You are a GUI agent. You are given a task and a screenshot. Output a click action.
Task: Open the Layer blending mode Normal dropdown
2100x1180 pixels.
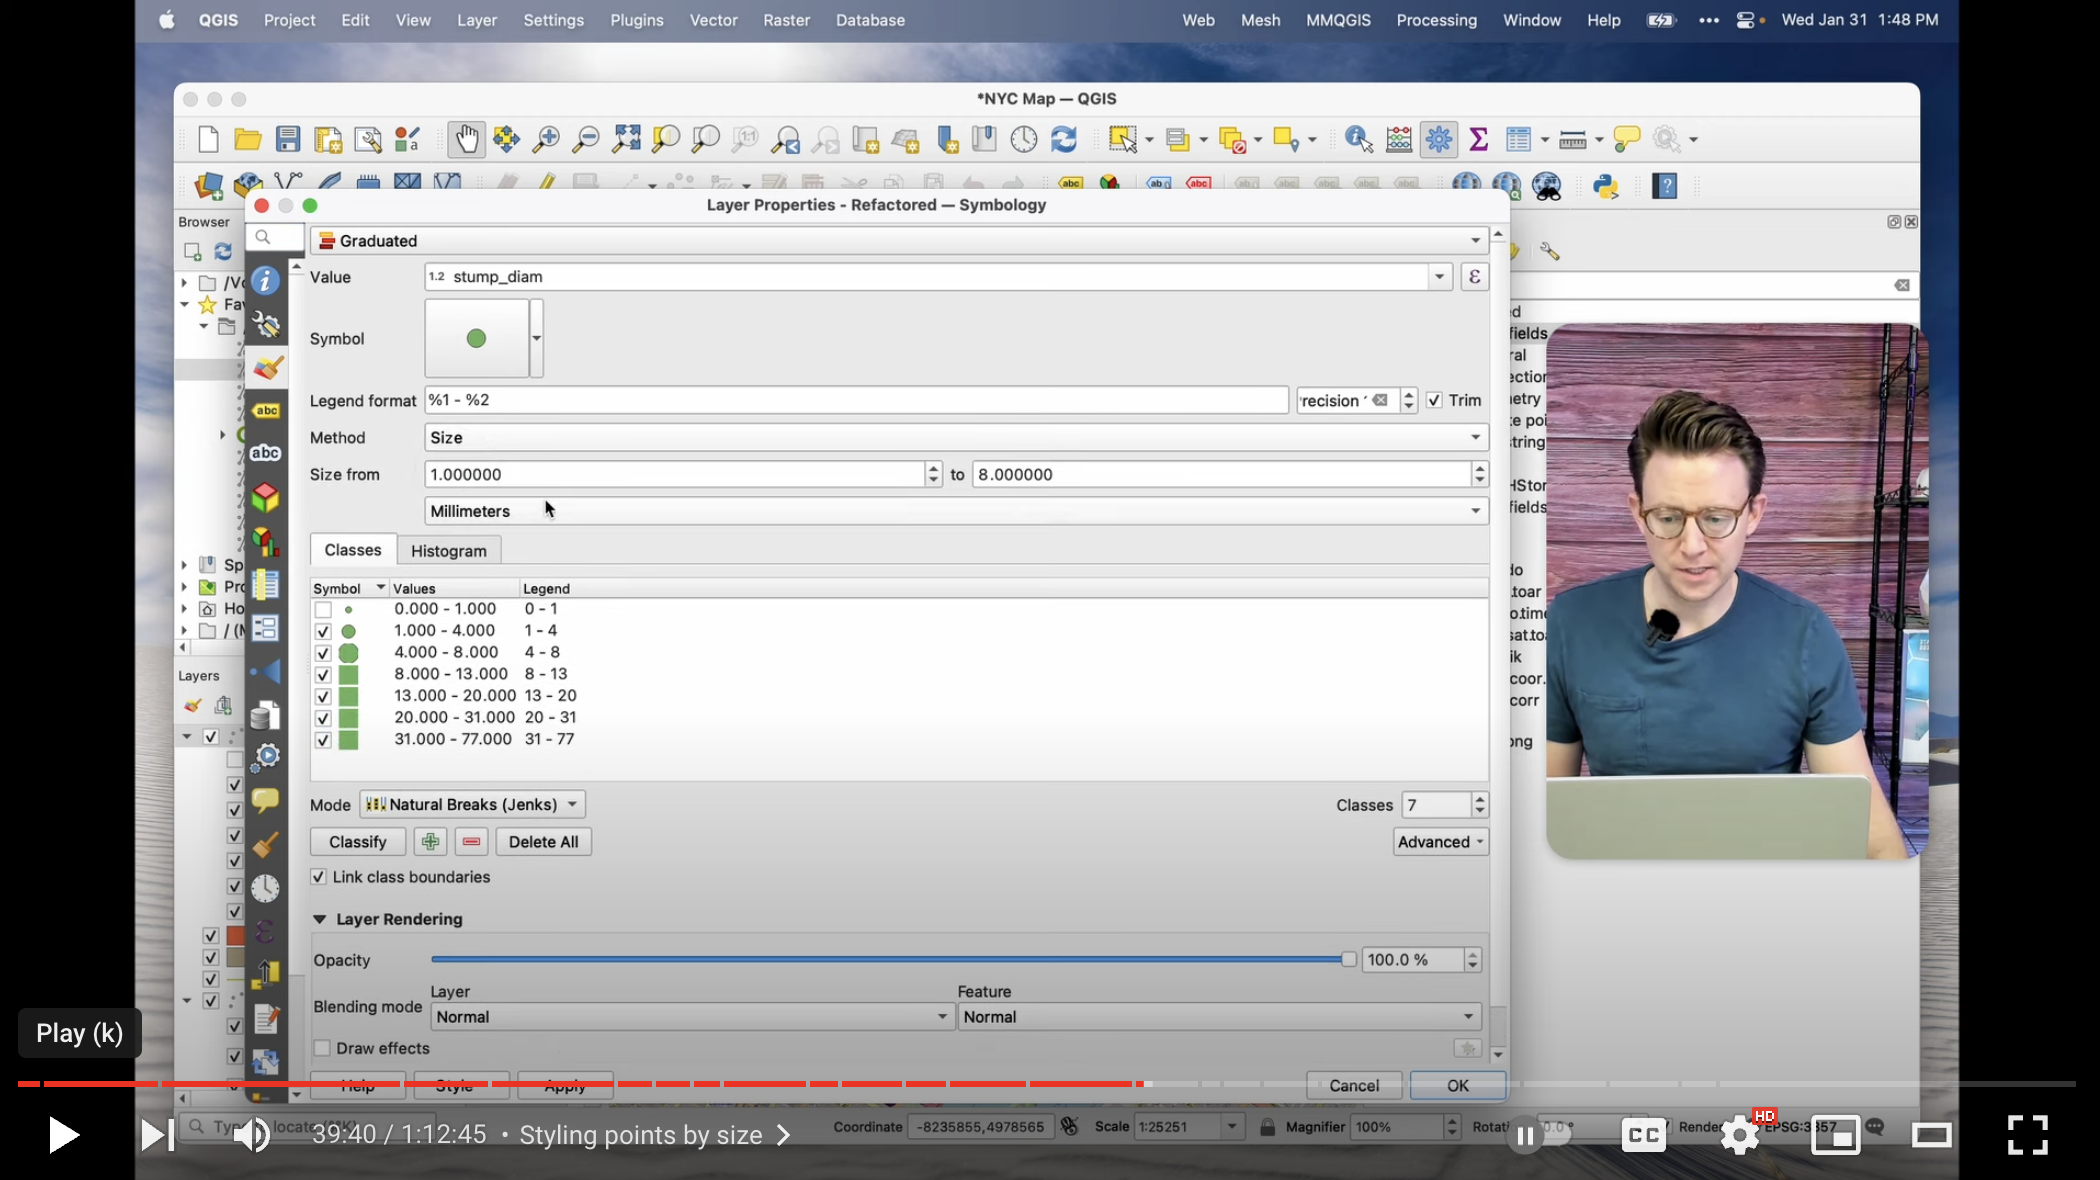pyautogui.click(x=691, y=1017)
